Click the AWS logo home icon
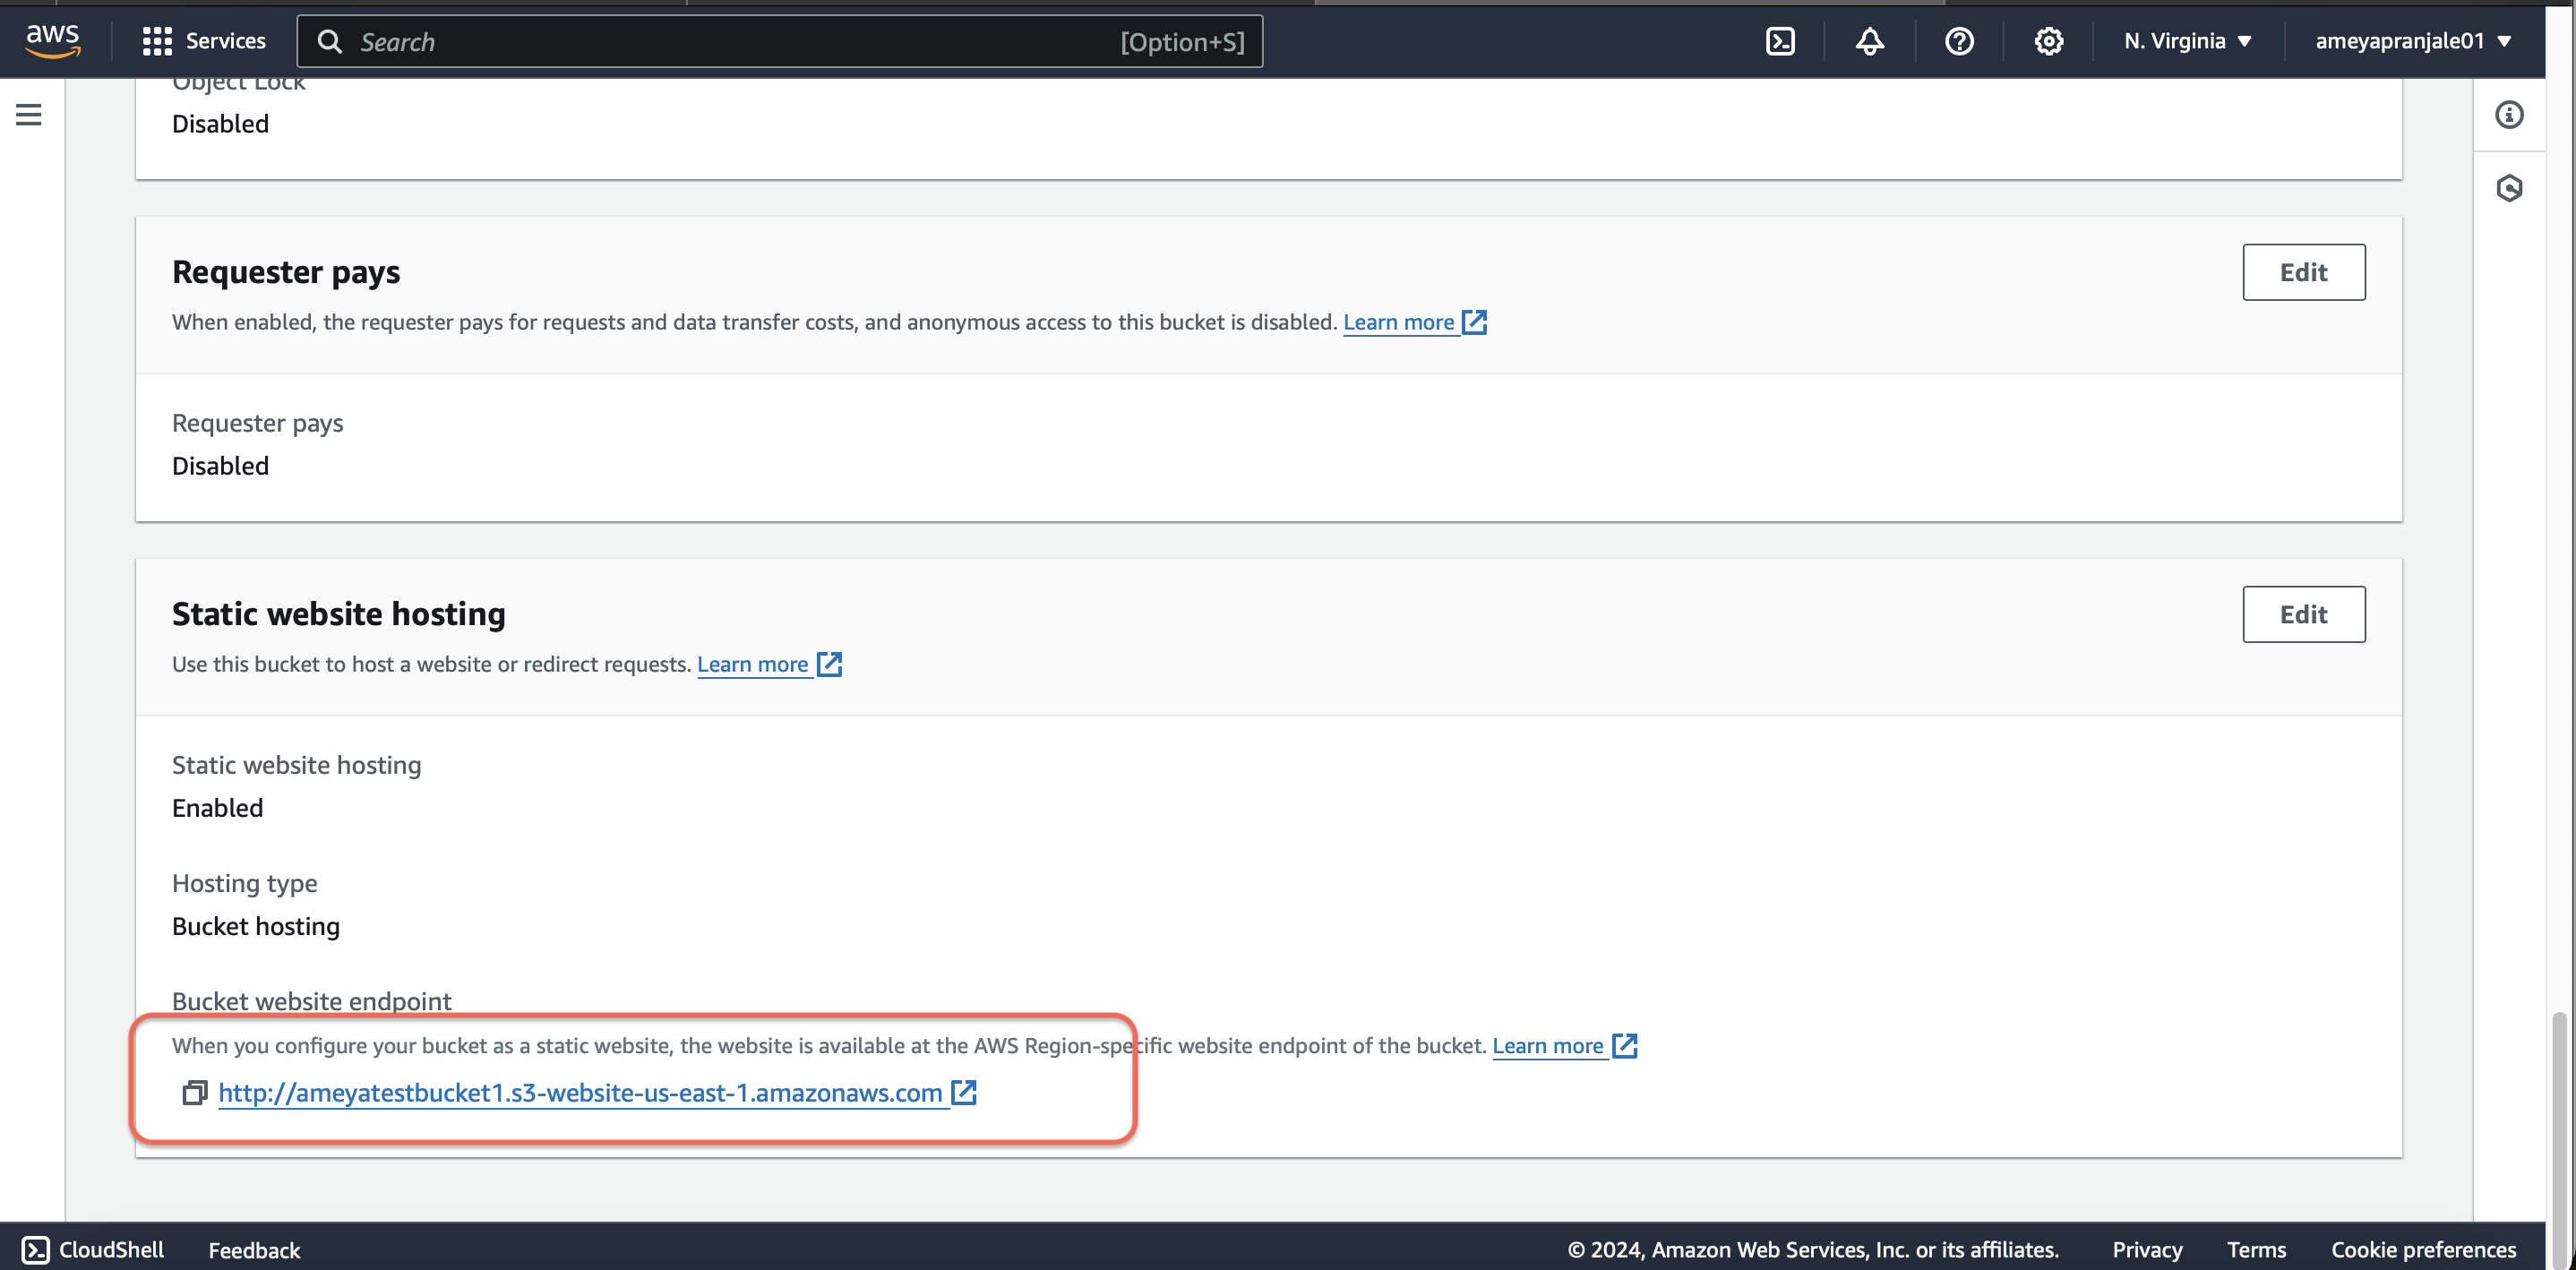 pyautogui.click(x=53, y=41)
